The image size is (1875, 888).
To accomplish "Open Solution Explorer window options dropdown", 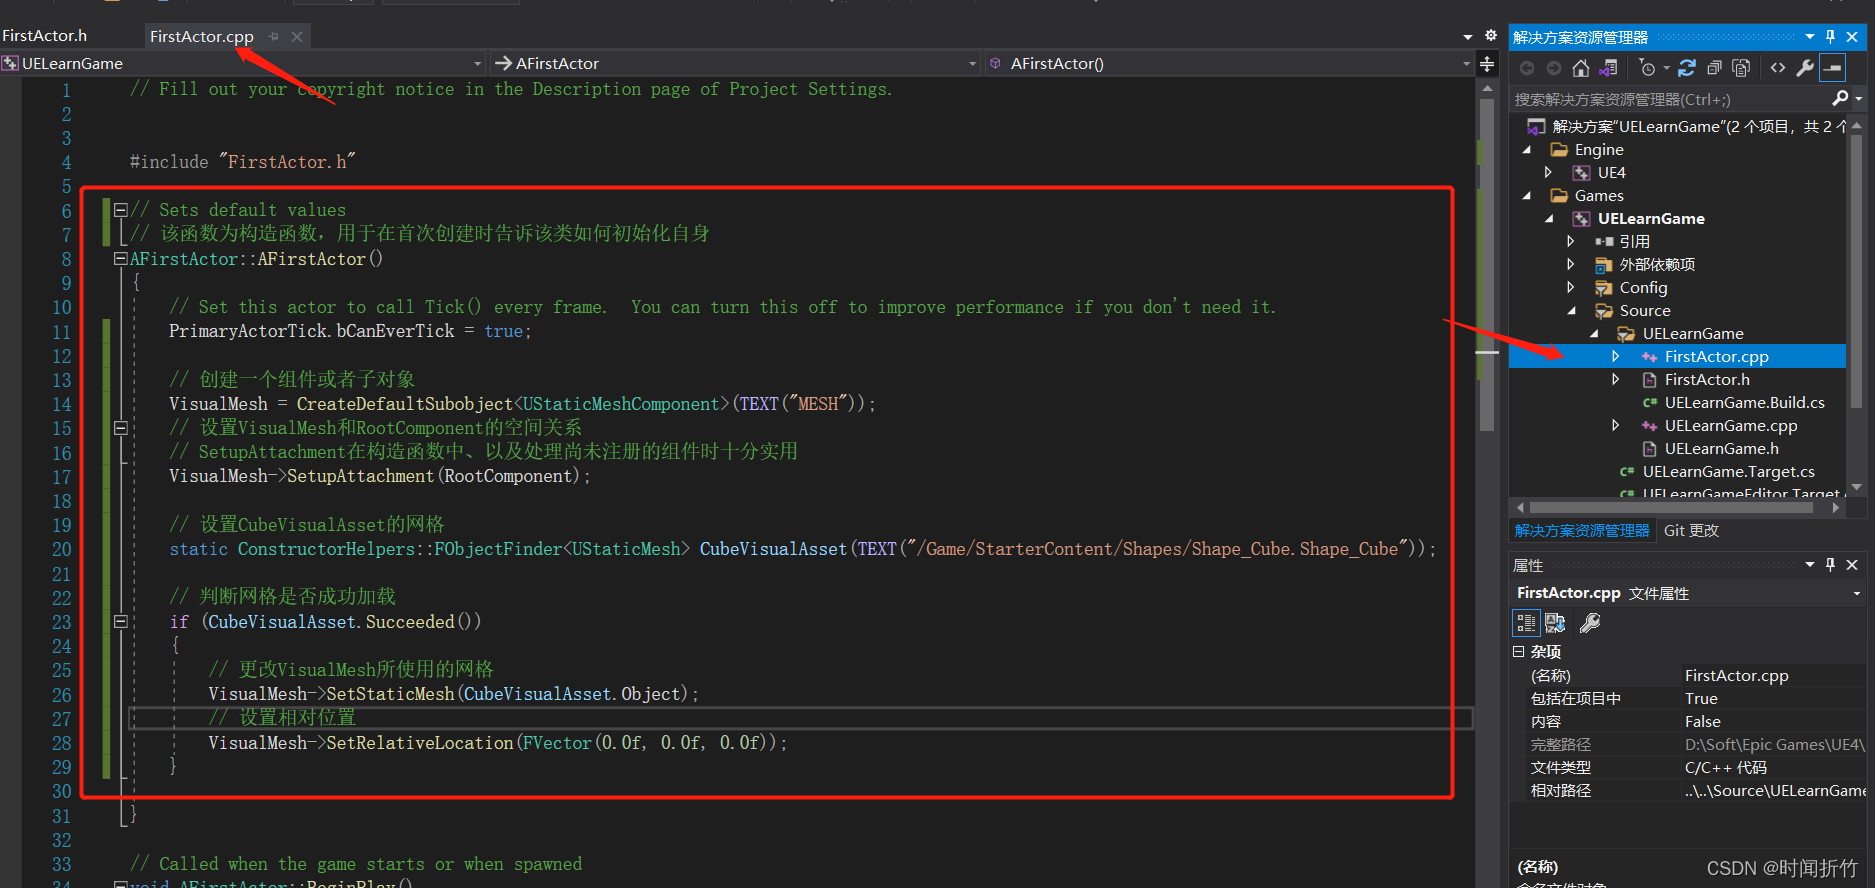I will click(1810, 36).
